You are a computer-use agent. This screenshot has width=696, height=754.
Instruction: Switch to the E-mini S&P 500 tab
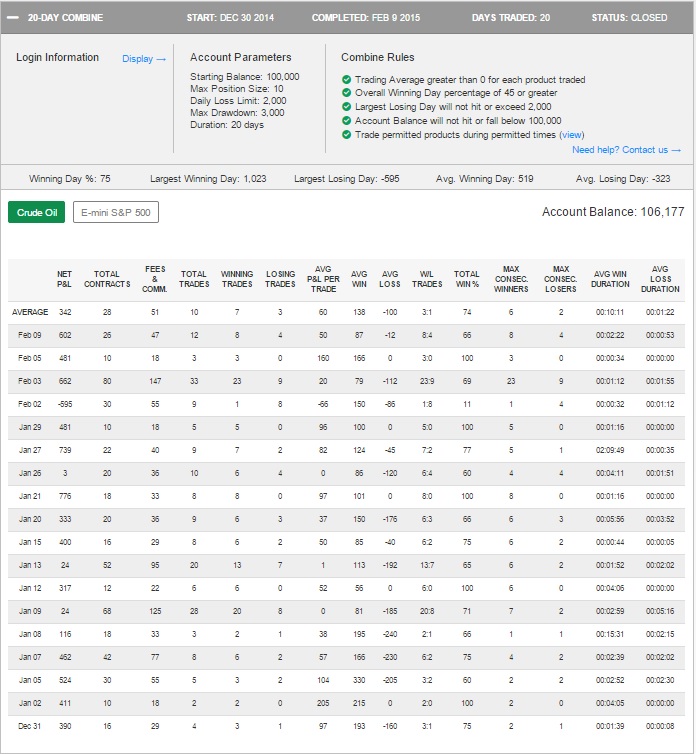(x=116, y=212)
